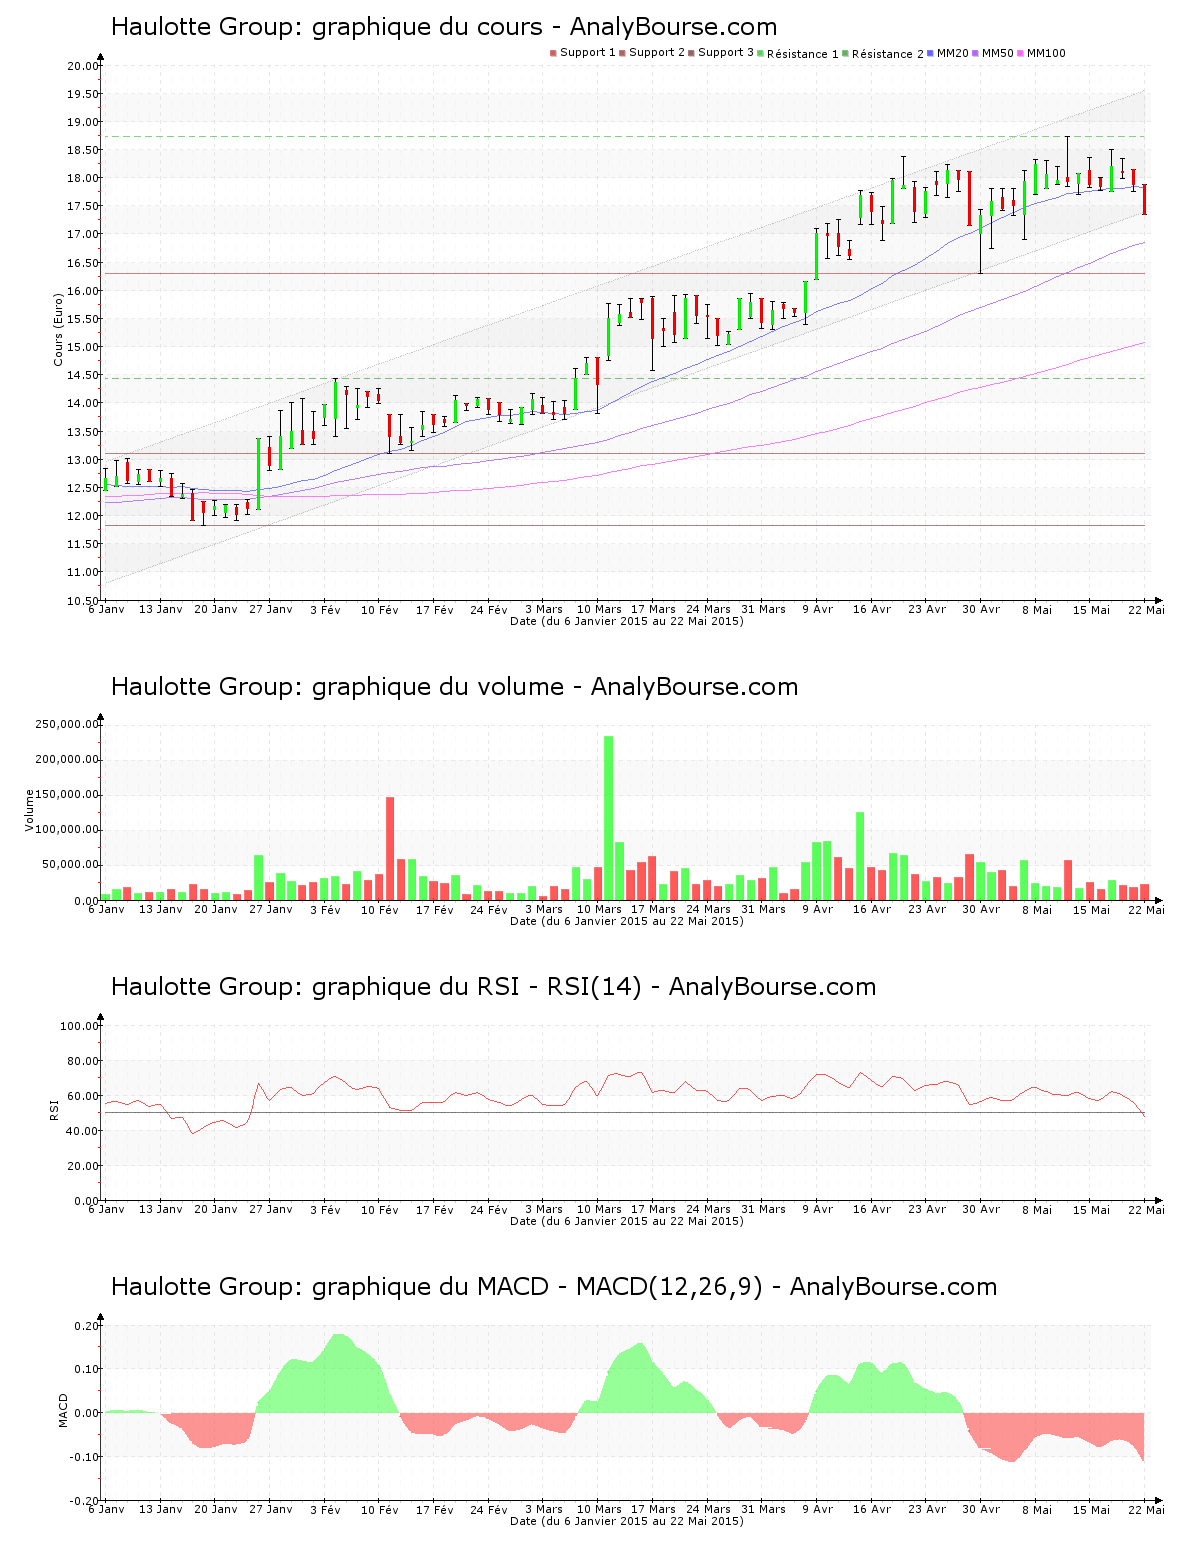Screen dimensions: 1200x1550
Task: Select the MM50 legend label
Action: point(998,53)
